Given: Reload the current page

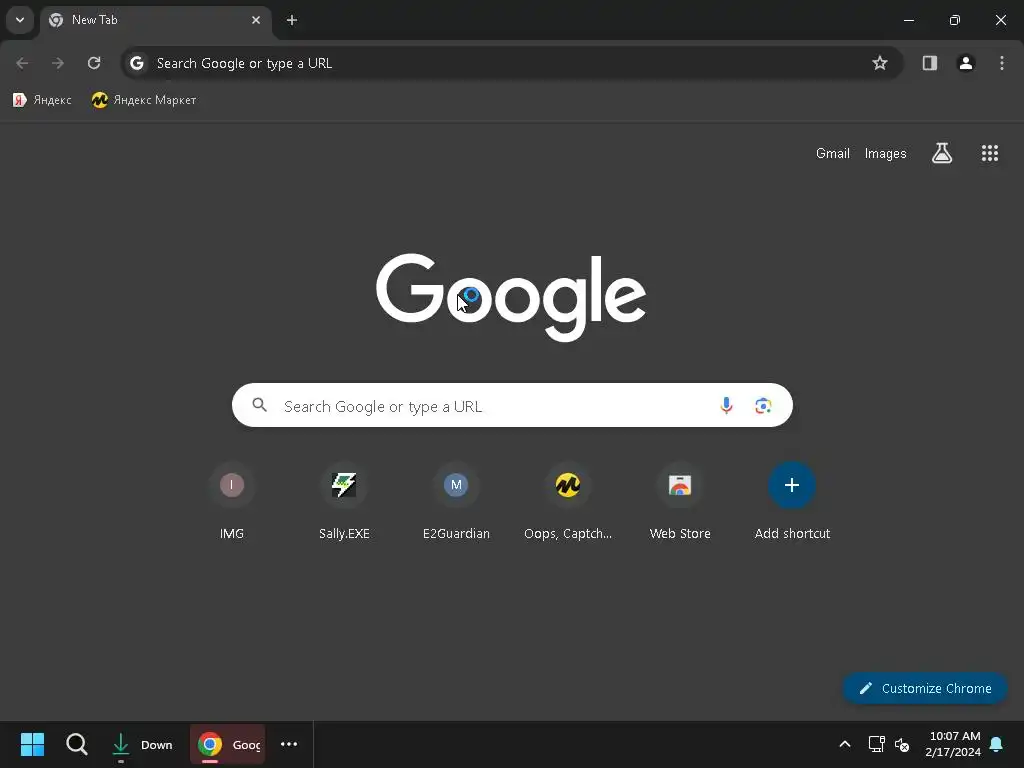Looking at the screenshot, I should click(x=94, y=63).
